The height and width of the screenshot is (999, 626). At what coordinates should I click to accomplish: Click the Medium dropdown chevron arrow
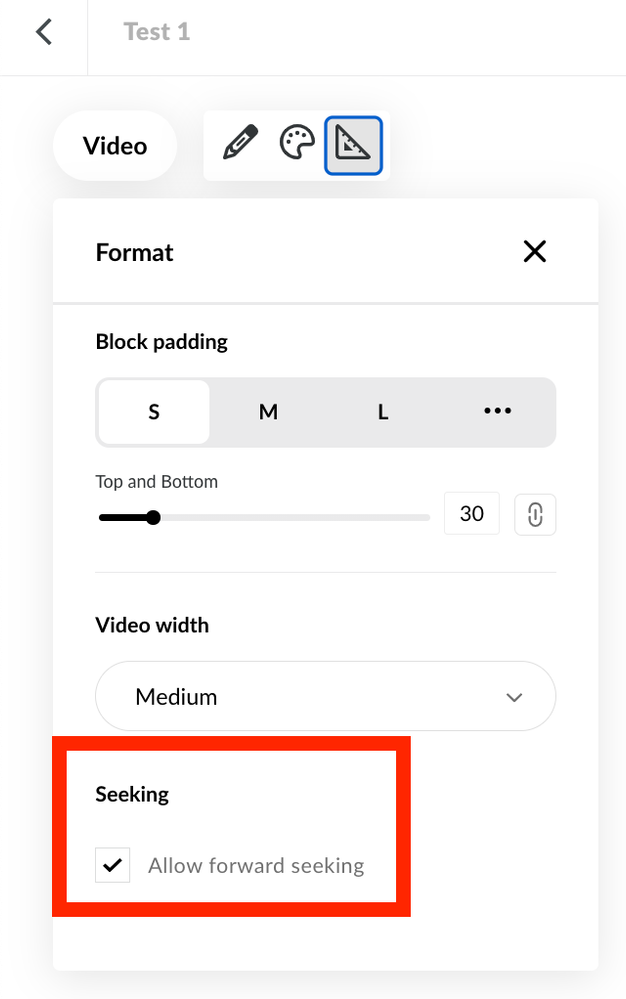click(515, 697)
